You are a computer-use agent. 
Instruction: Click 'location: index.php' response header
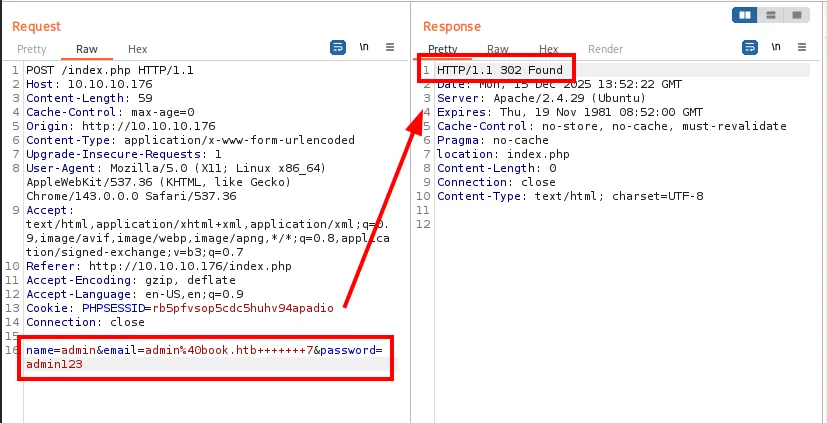tap(503, 154)
